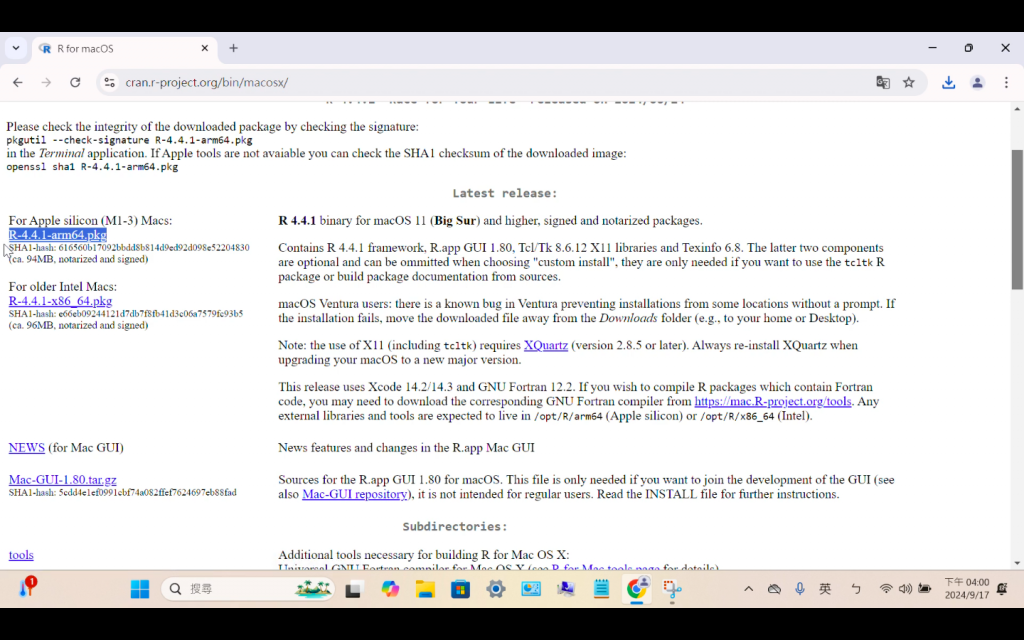1024x640 pixels.
Task: Open a new tab with plus button
Action: coord(233,48)
